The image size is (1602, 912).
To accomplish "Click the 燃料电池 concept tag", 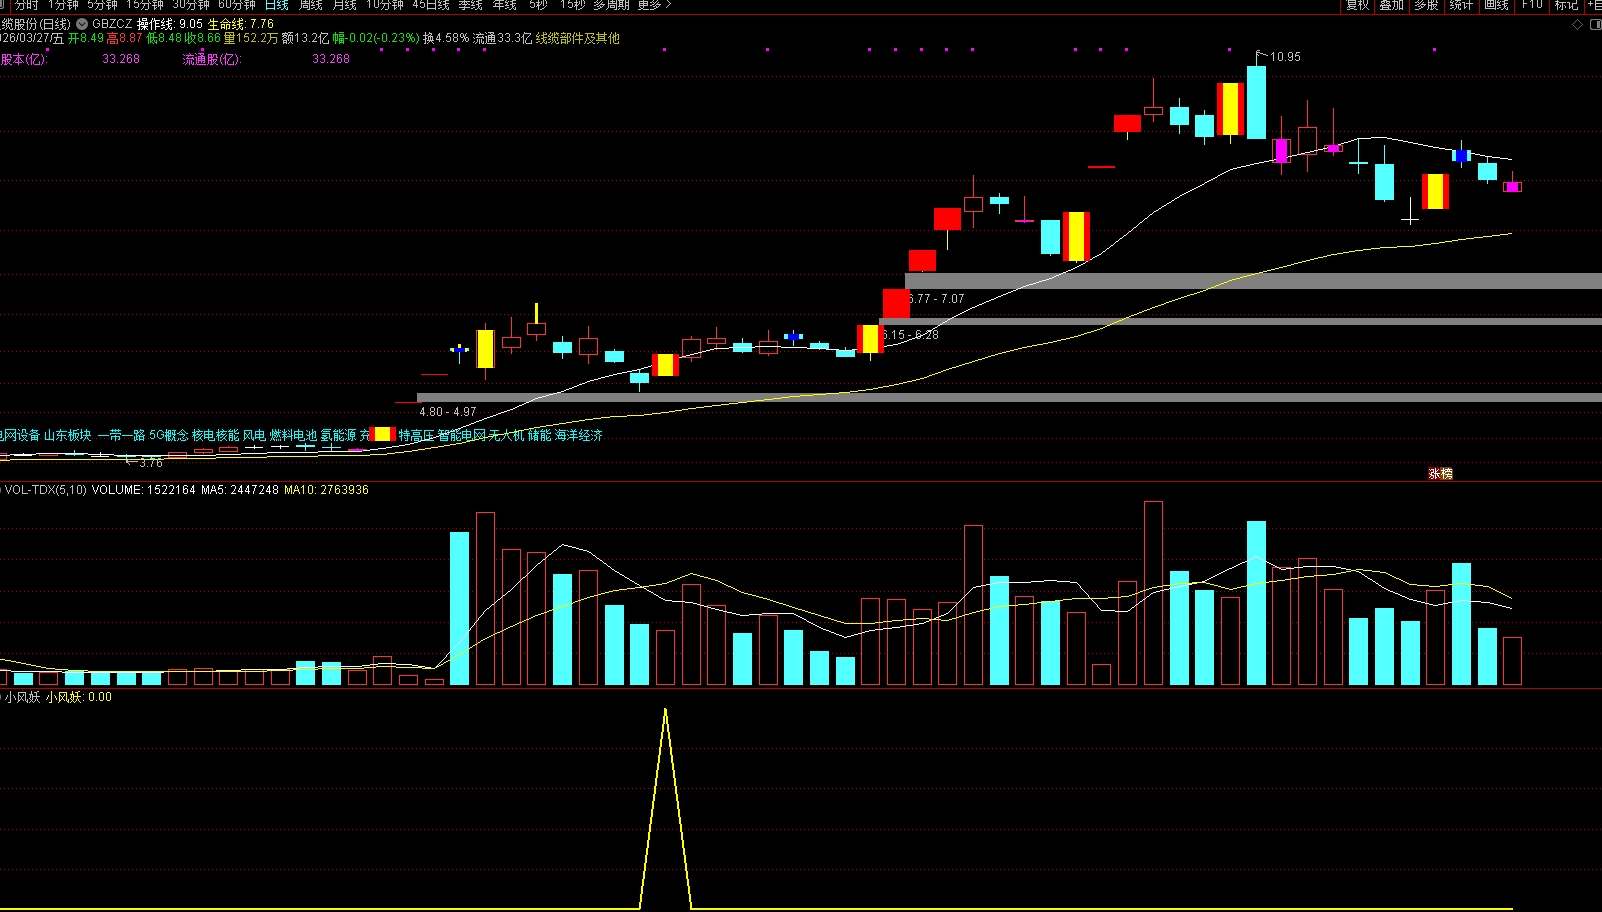I will coord(293,436).
